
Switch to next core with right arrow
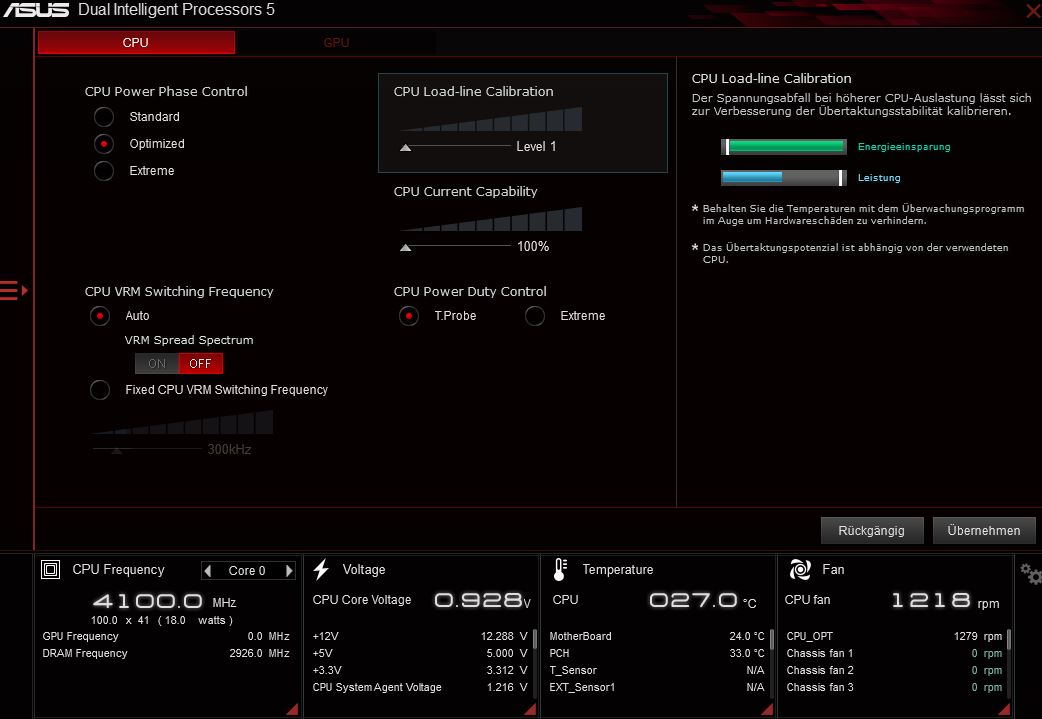[x=289, y=571]
